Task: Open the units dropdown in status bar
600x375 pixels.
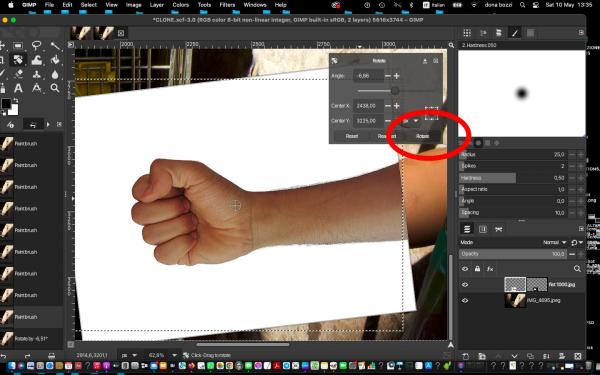Action: [129, 355]
